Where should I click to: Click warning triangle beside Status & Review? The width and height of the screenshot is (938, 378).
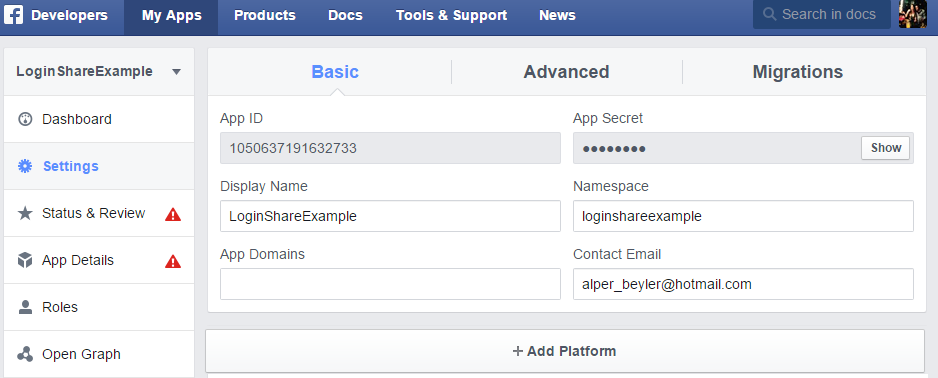tap(173, 214)
